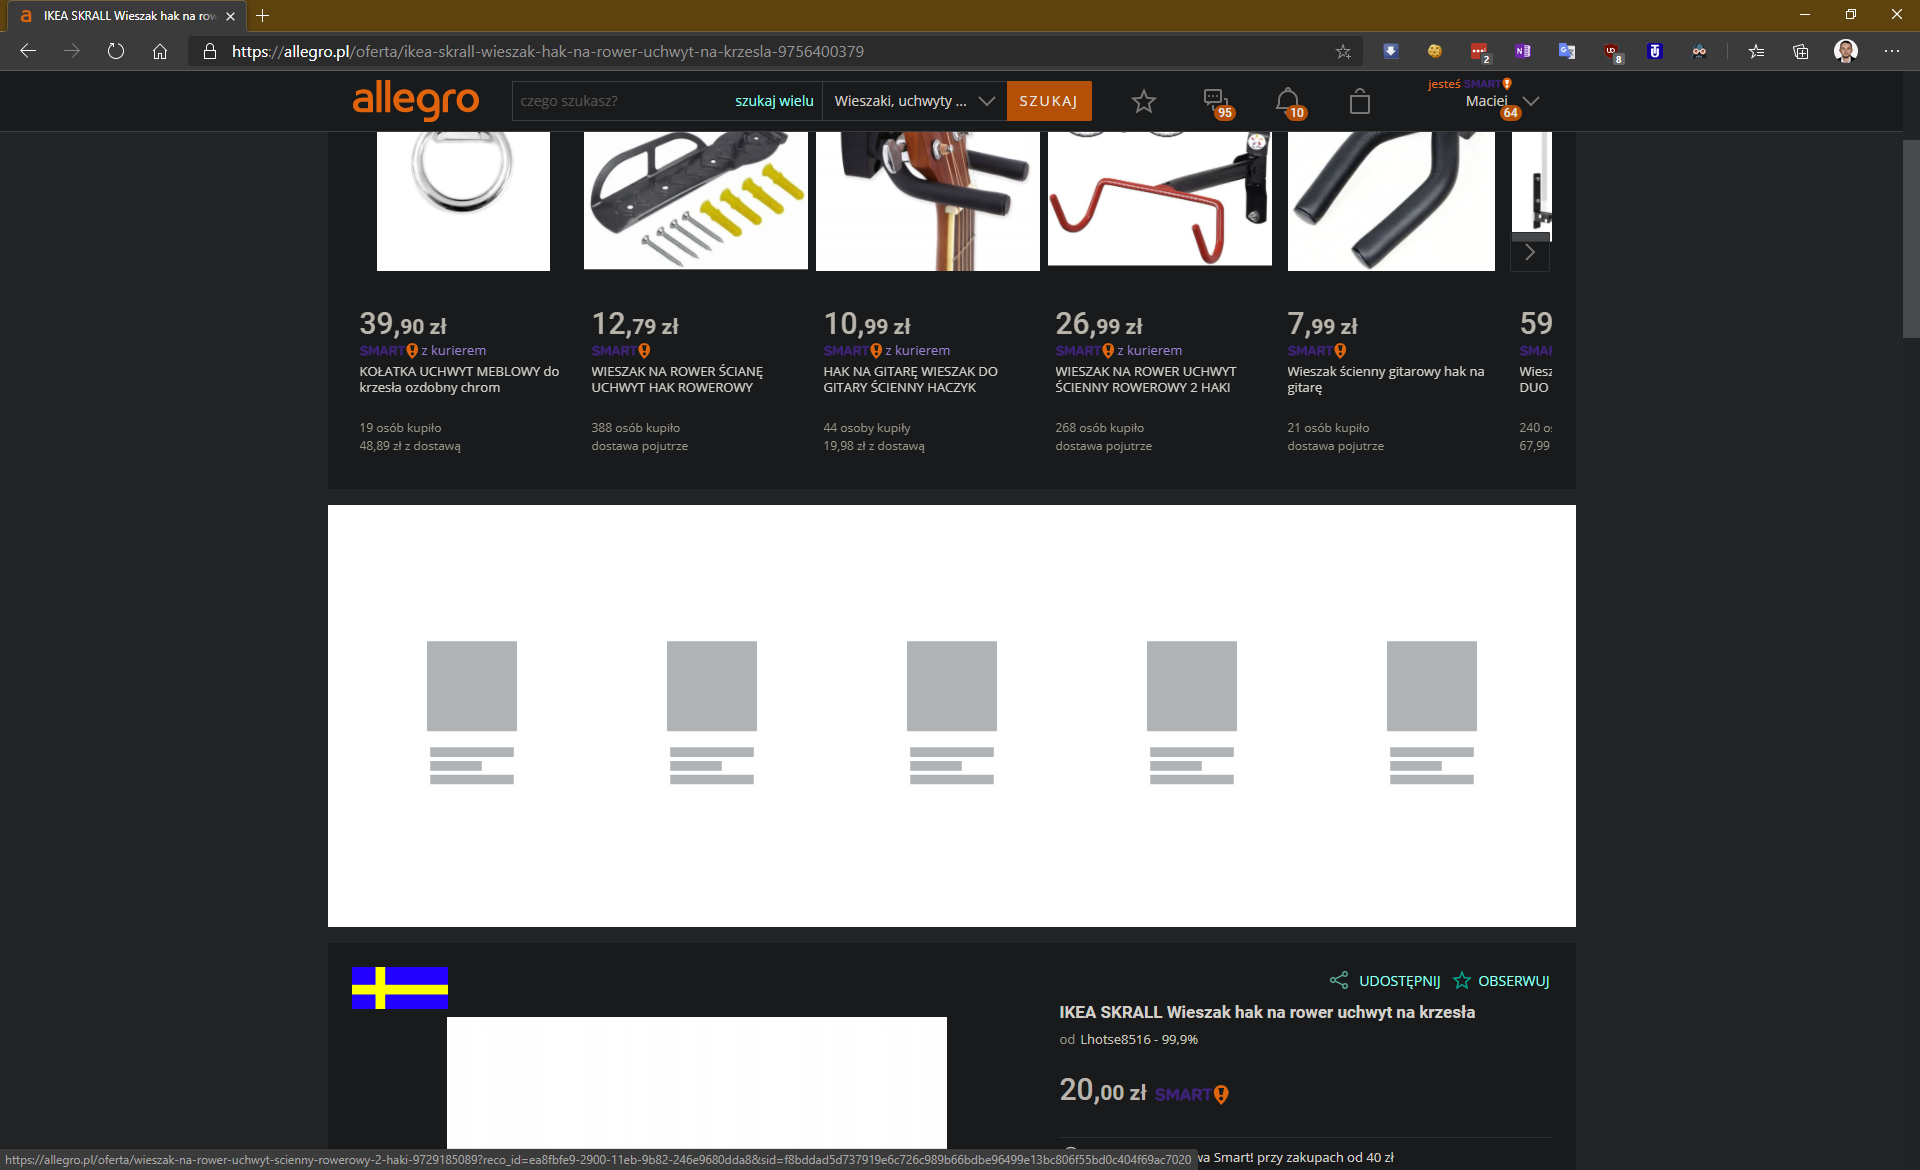Click the browser refresh button
Screen dimensions: 1920x1170
[116, 51]
